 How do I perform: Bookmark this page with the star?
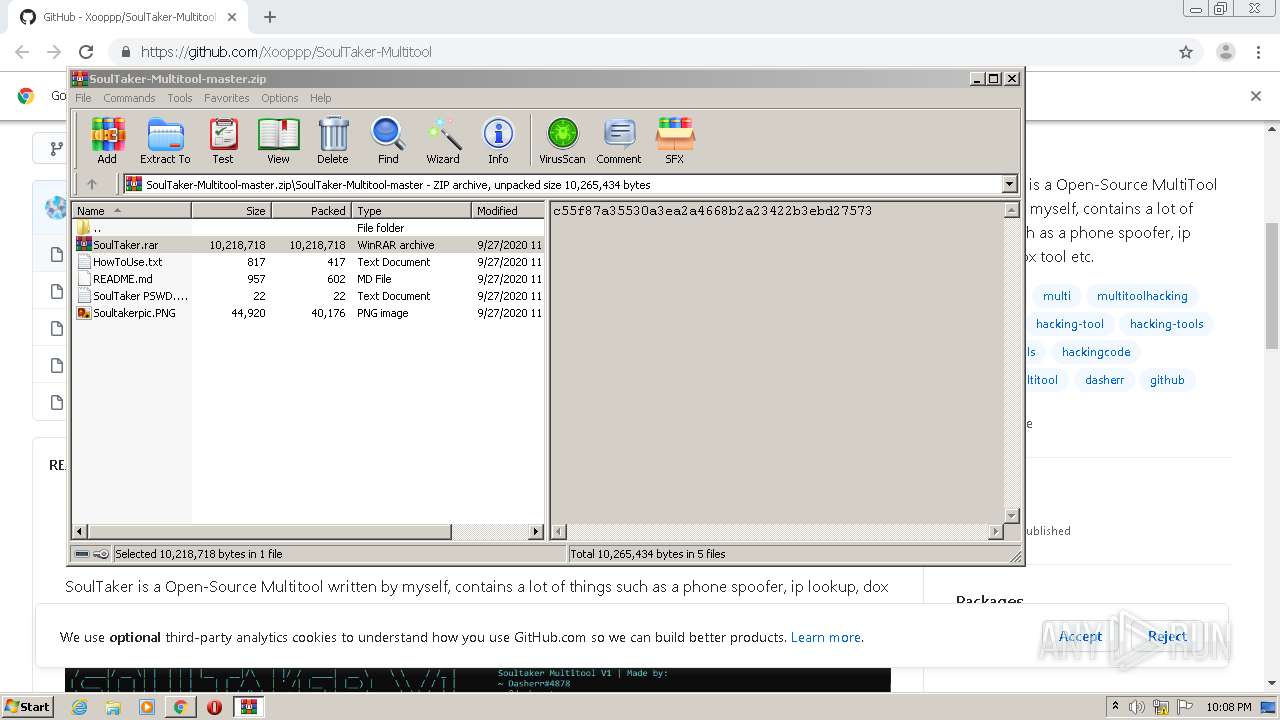[x=1186, y=52]
